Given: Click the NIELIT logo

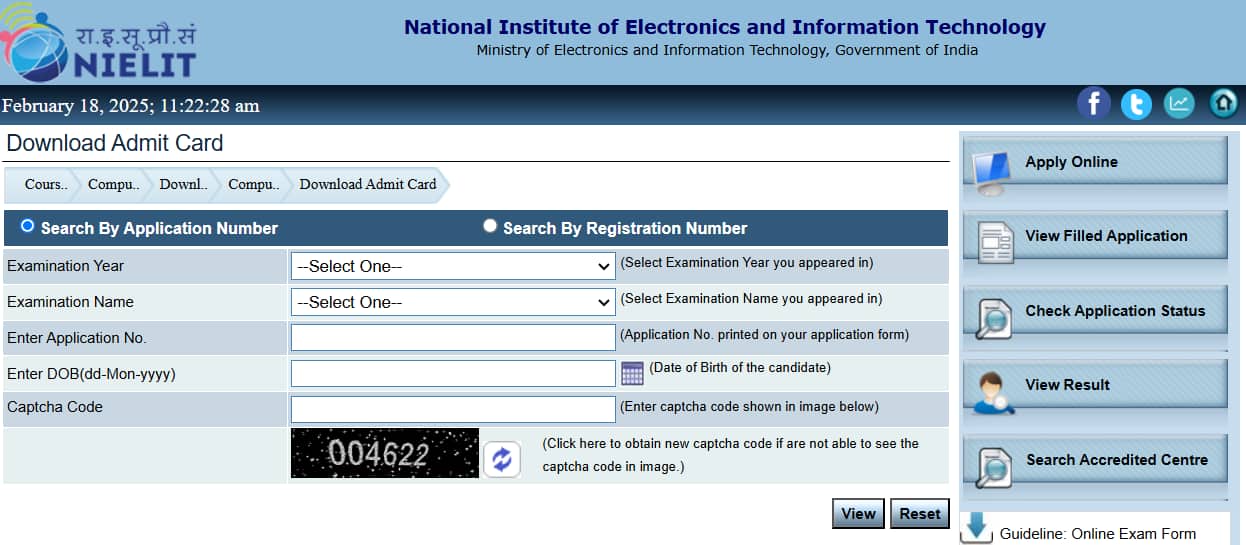Looking at the screenshot, I should pyautogui.click(x=99, y=41).
